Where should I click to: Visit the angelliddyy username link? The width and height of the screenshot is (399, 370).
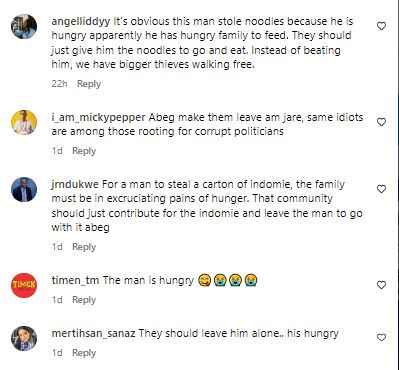point(81,22)
